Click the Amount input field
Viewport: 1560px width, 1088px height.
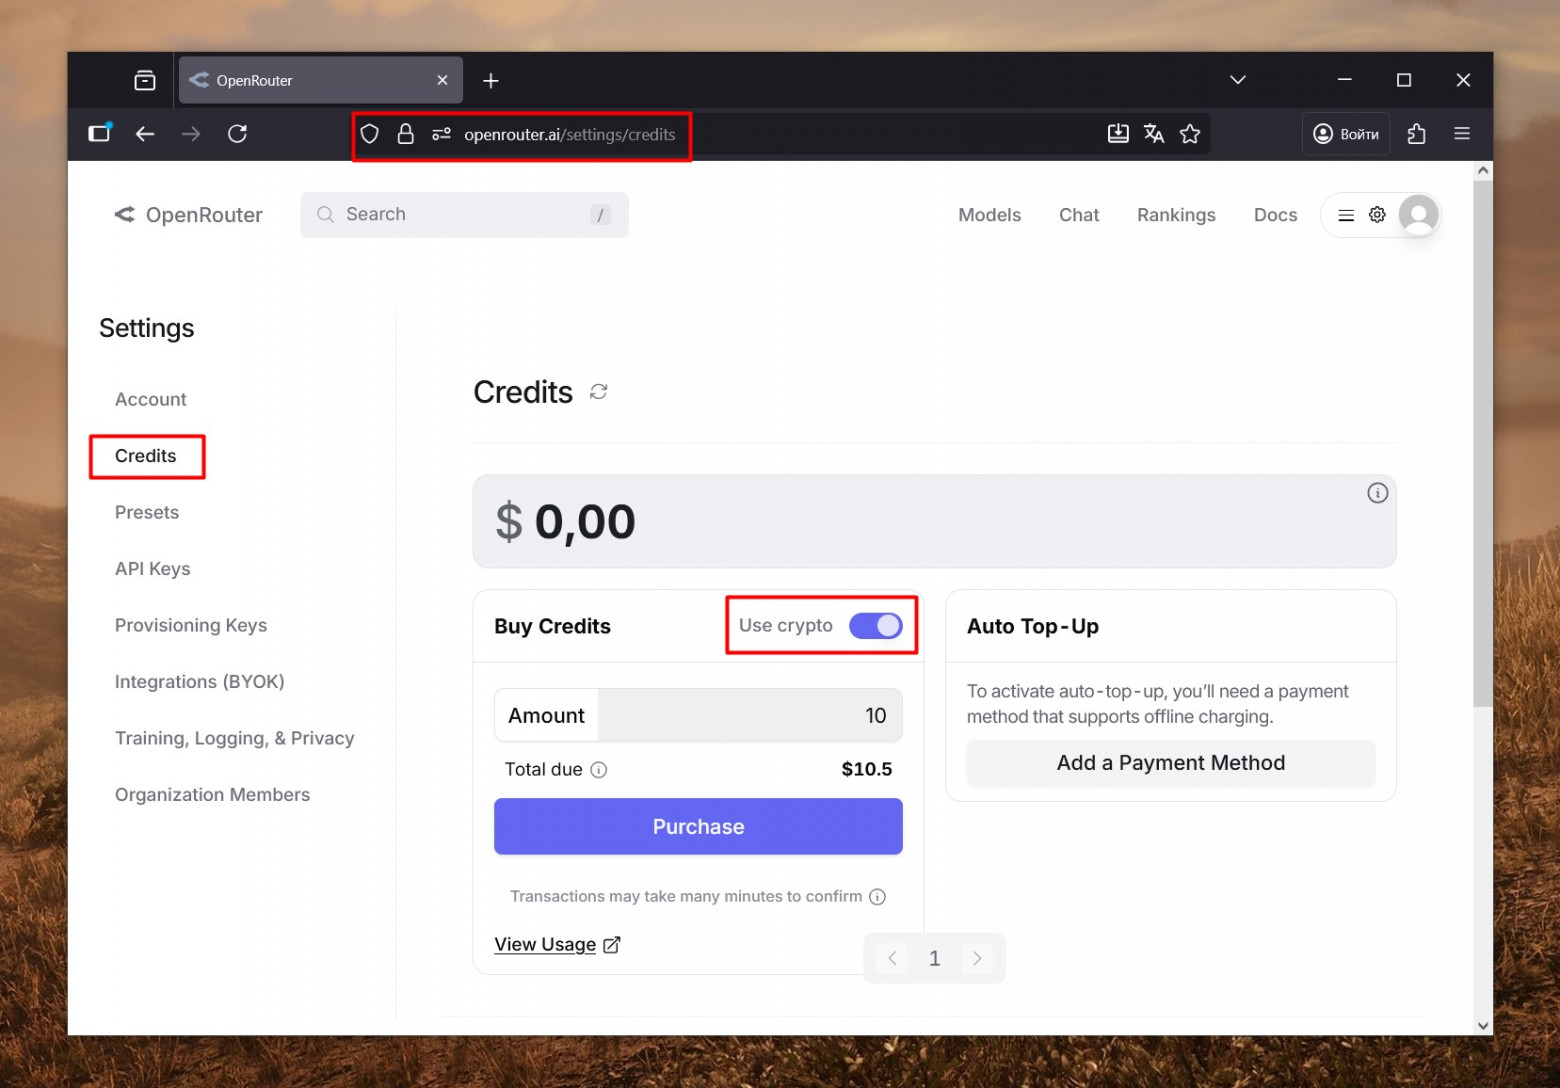click(750, 715)
